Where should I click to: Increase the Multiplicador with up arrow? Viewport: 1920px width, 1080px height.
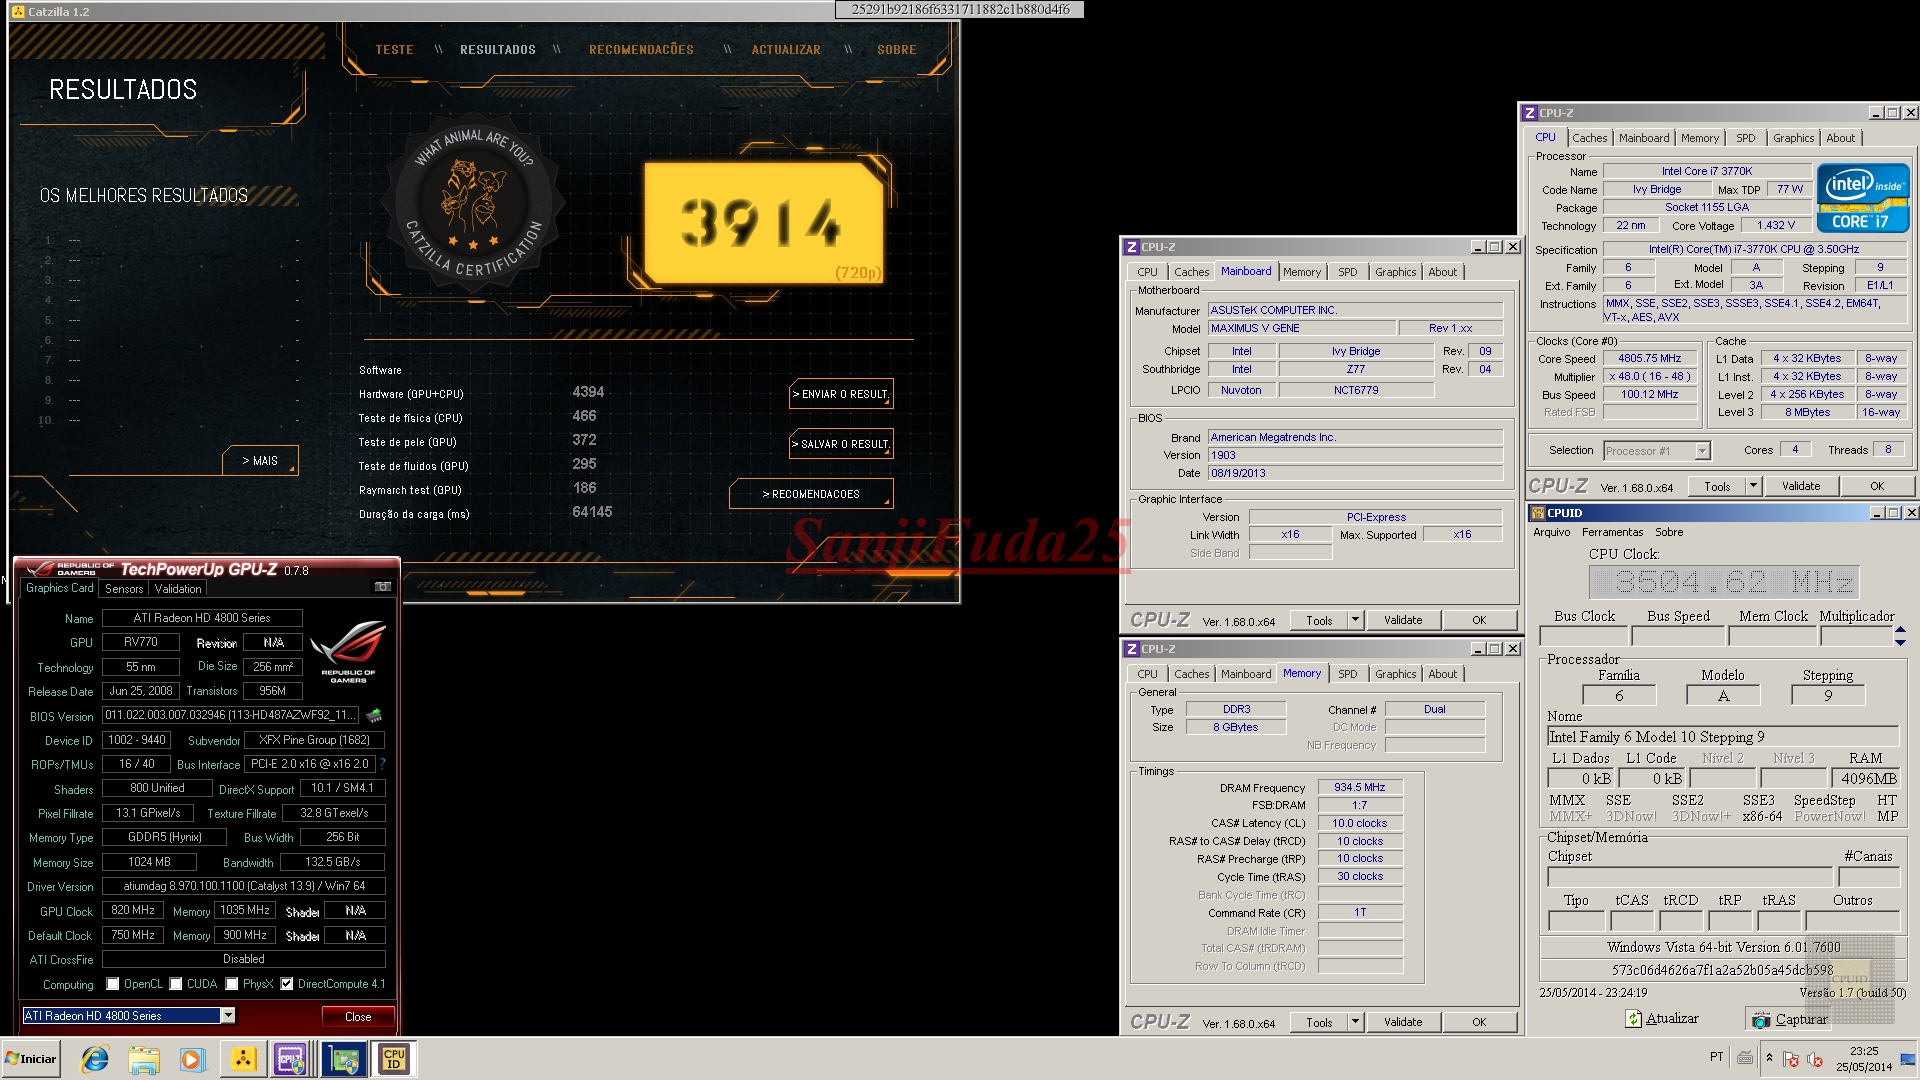(1901, 630)
